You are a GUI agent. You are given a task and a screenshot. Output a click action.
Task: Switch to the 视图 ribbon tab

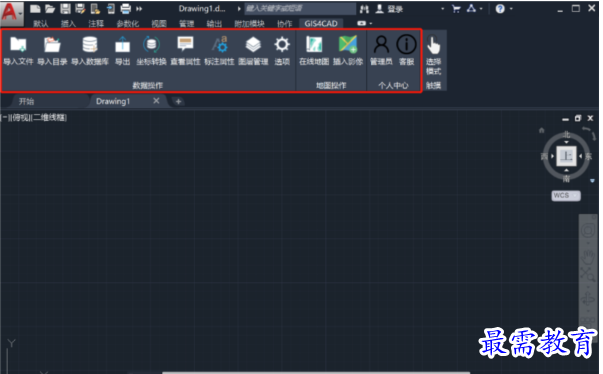[159, 24]
